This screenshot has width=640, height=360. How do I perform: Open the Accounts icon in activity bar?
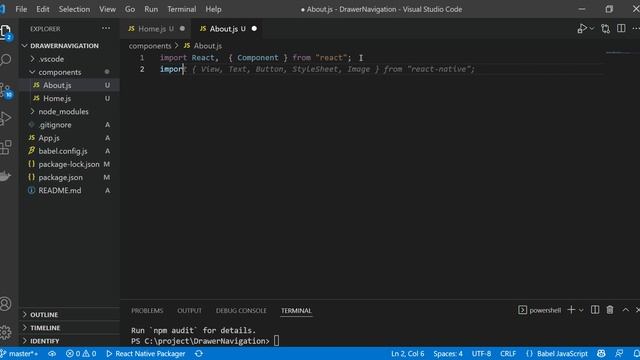click(x=6, y=304)
